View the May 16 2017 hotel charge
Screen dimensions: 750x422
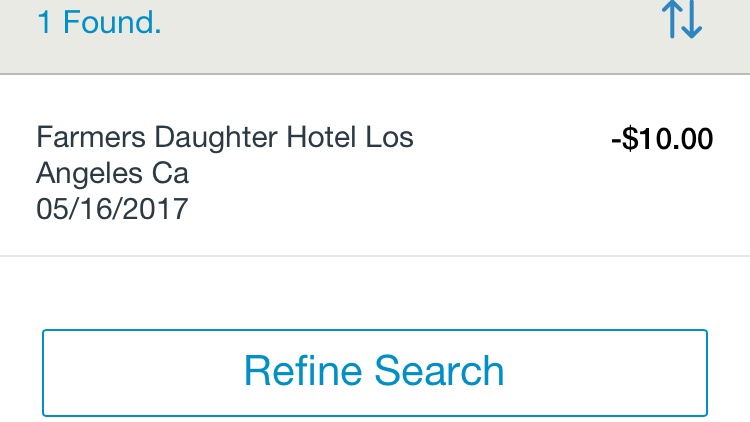(375, 166)
